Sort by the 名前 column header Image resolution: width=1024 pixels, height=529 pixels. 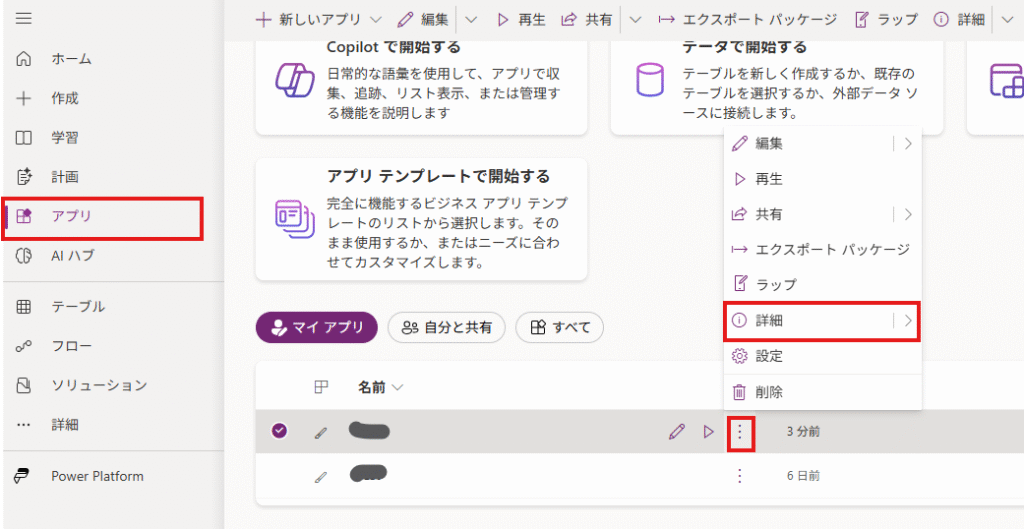pyautogui.click(x=380, y=388)
